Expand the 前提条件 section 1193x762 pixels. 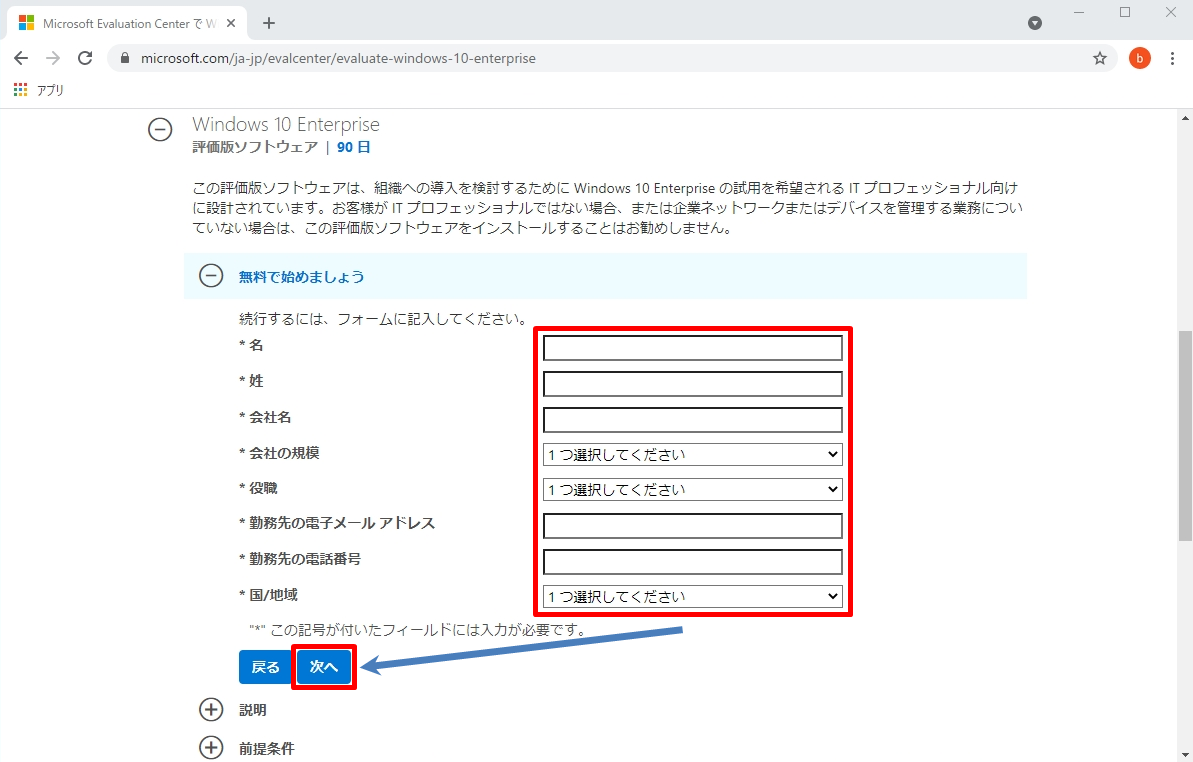point(211,748)
